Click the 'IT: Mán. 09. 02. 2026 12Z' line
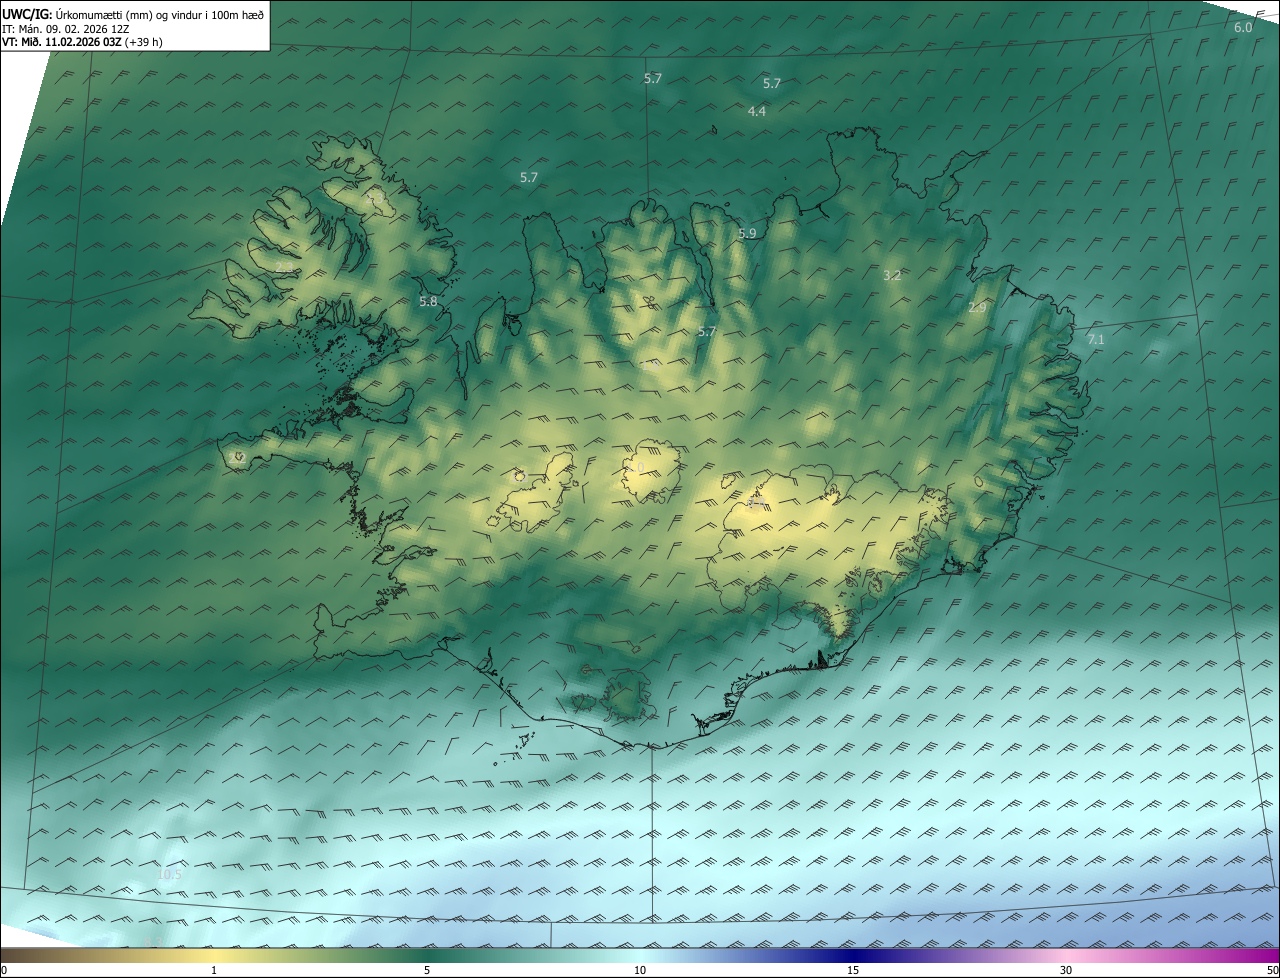 66,29
